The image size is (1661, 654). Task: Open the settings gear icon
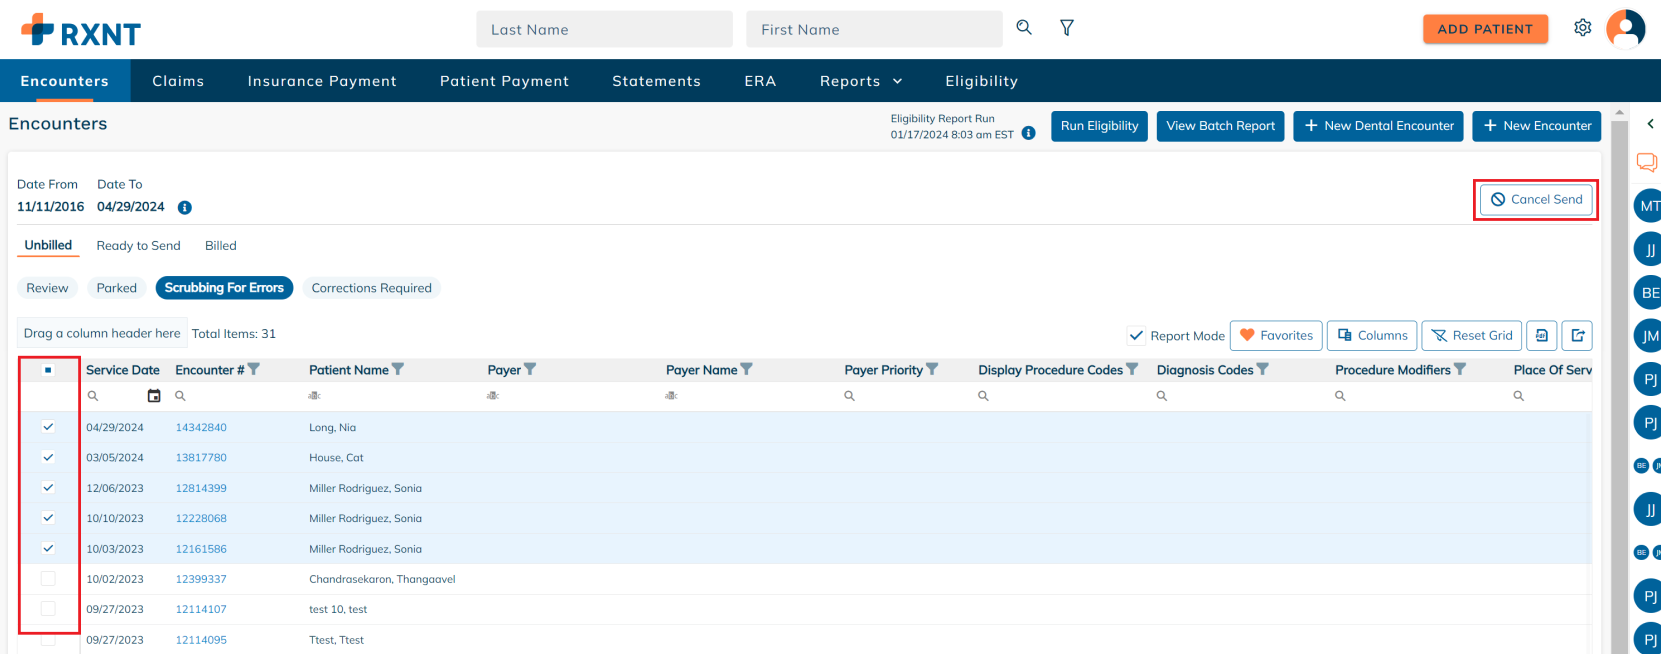[x=1582, y=28]
